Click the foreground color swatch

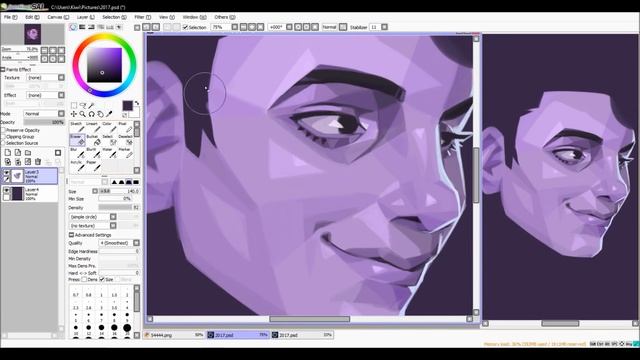click(127, 106)
